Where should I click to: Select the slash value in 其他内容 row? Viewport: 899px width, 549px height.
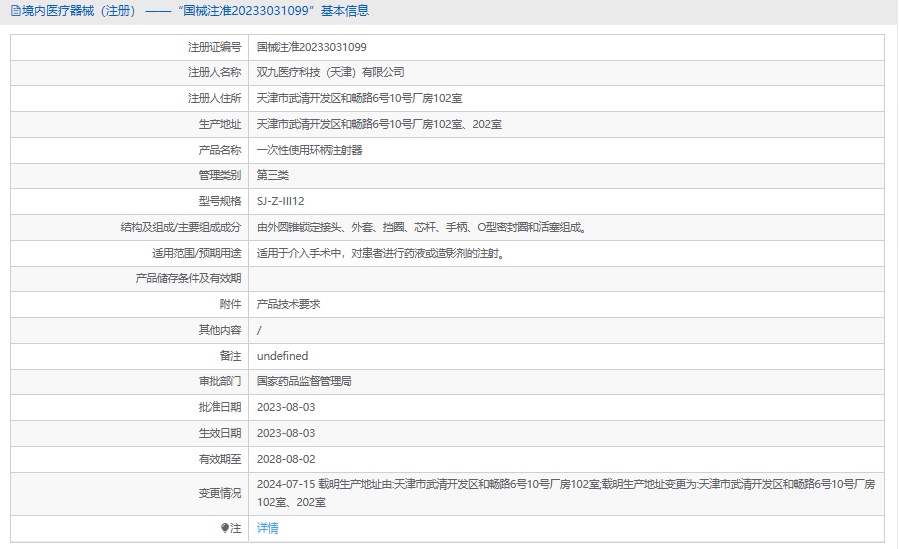pos(259,330)
